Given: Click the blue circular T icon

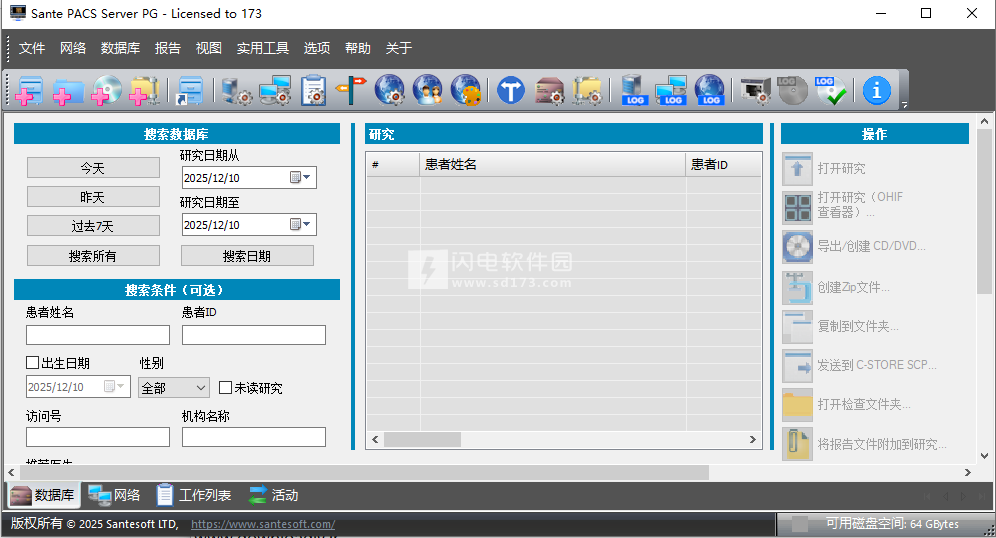Looking at the screenshot, I should 511,91.
